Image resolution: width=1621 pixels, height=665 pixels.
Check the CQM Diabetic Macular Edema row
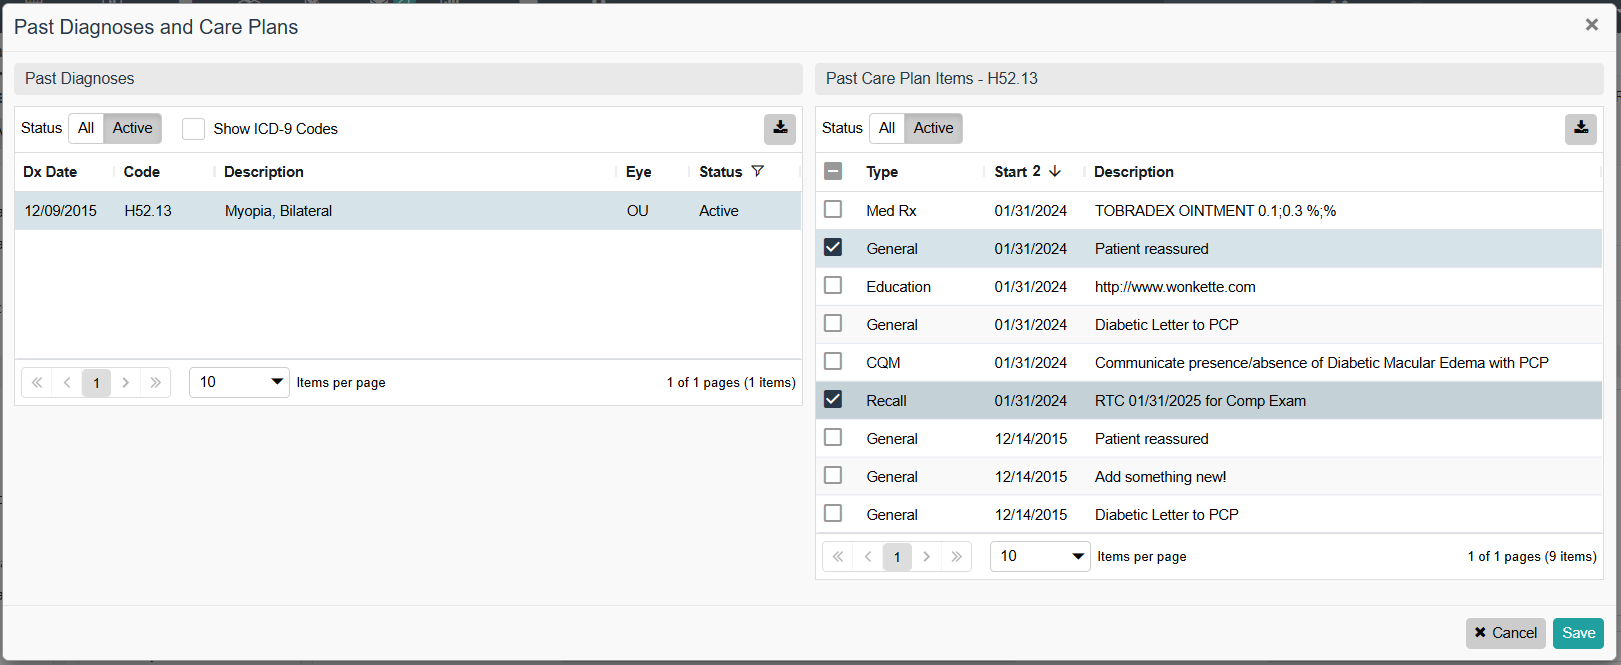click(833, 361)
